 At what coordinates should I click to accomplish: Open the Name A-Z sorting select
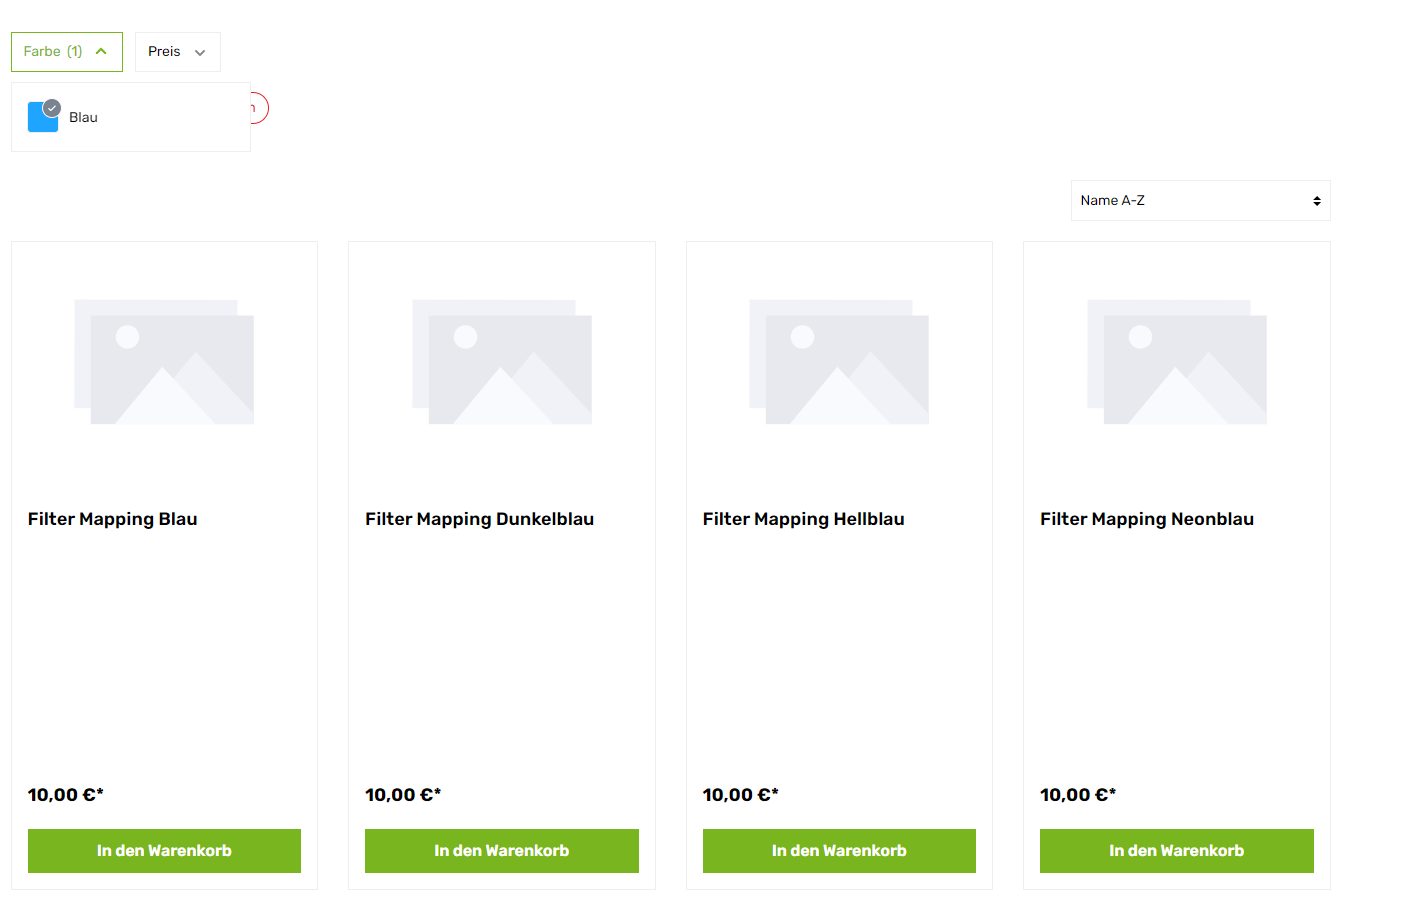[x=1200, y=201]
